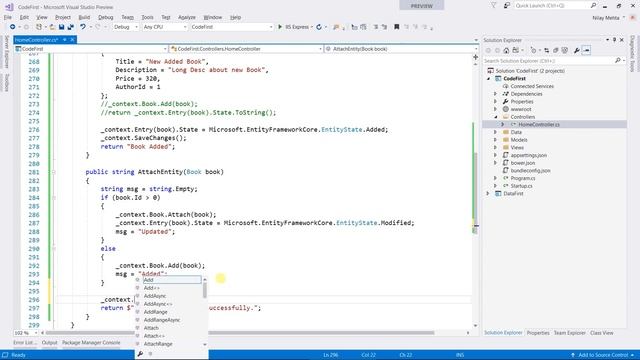Click the search magnifier in Solution Explorer
This screenshot has width=640, height=360.
point(618,60)
